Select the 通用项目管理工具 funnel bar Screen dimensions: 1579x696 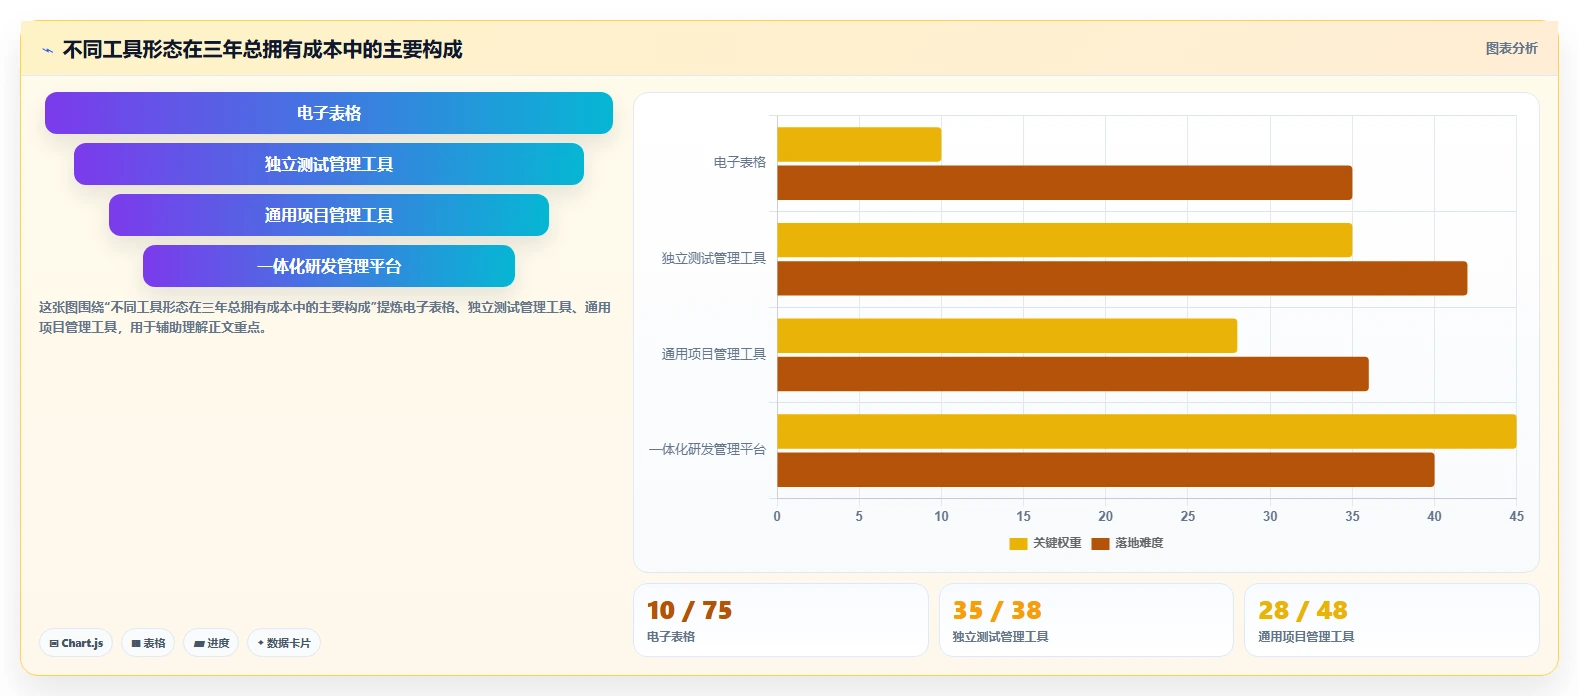click(329, 215)
